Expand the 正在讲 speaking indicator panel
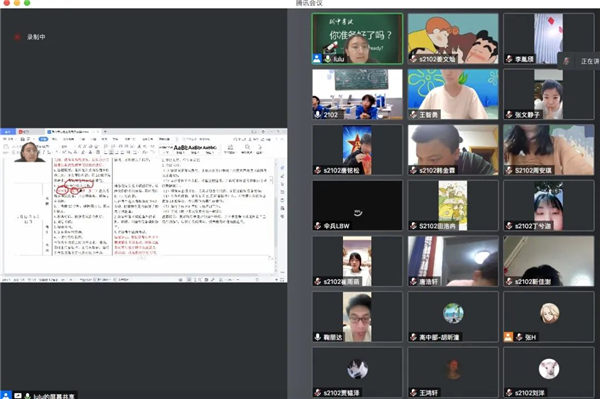This screenshot has height=399, width=600. click(579, 61)
